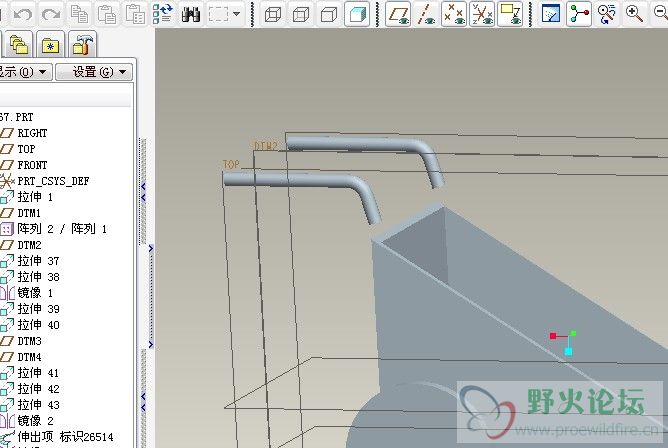The width and height of the screenshot is (668, 448).
Task: Click the Orient mode icon
Action: [607, 14]
